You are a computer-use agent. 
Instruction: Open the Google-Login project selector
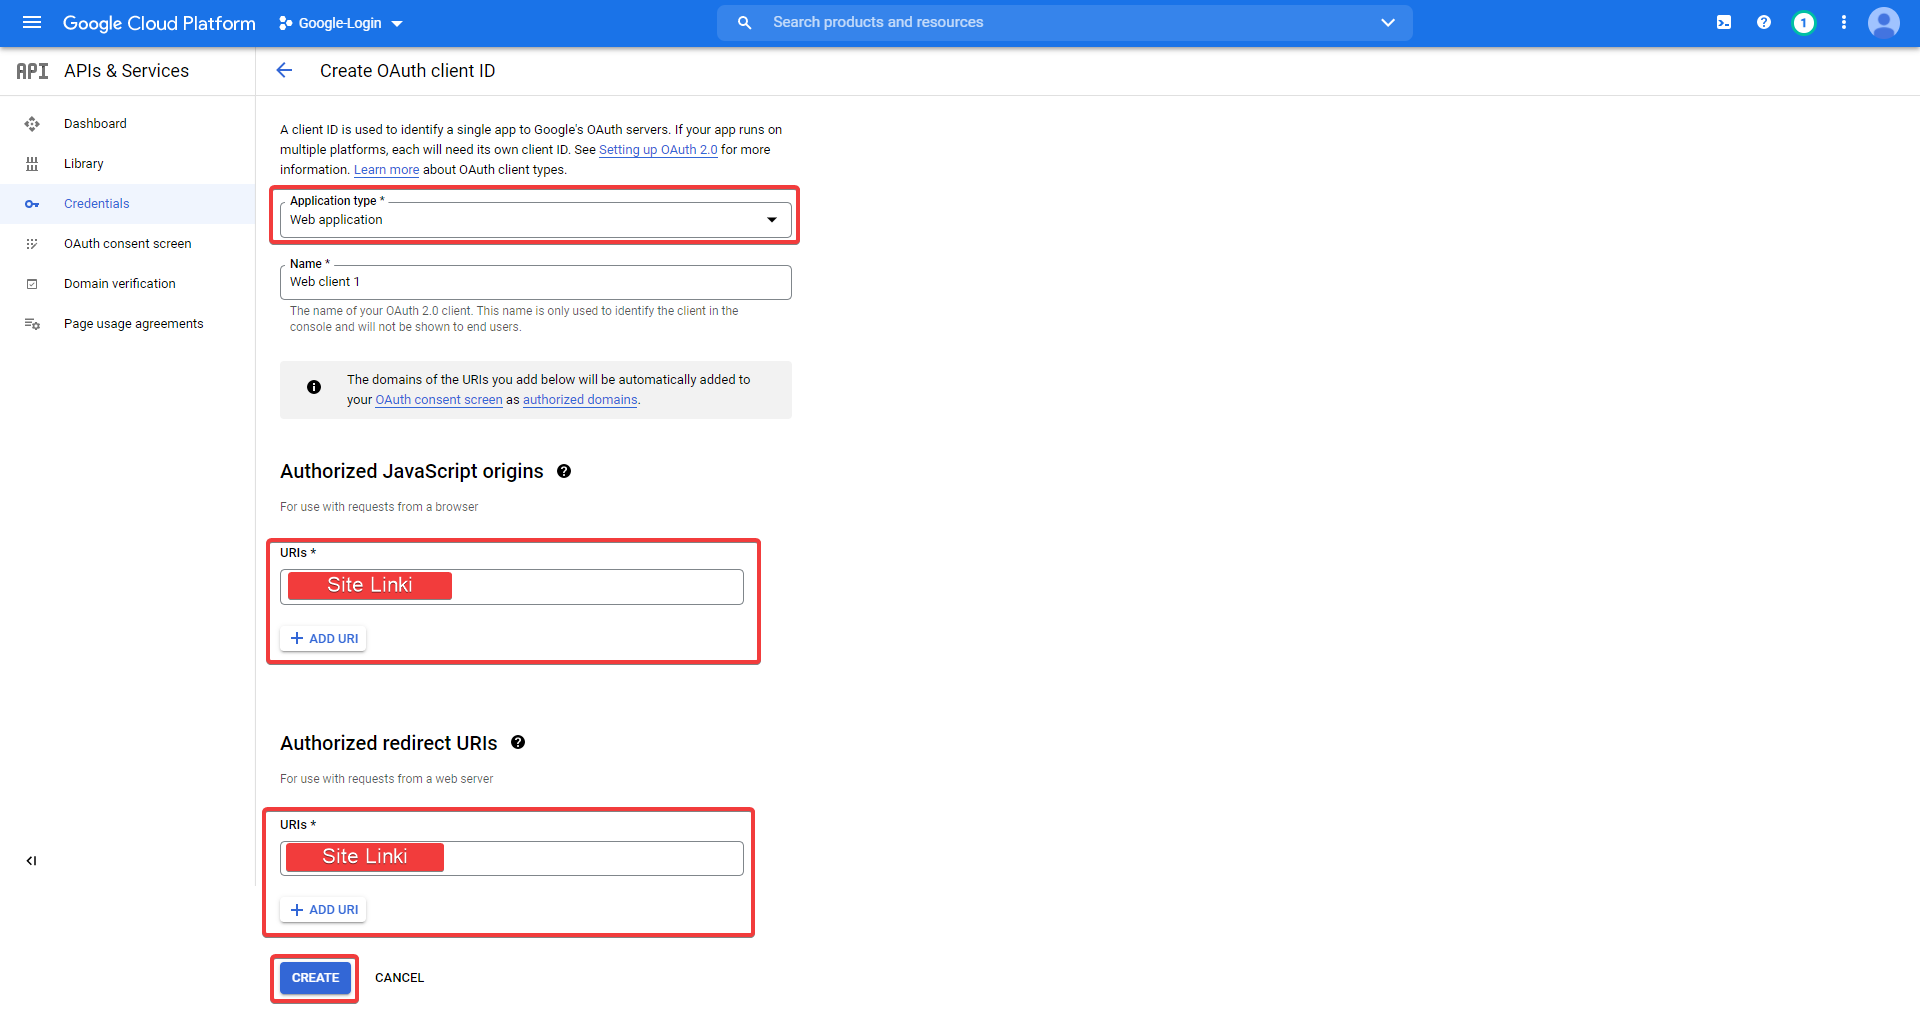pyautogui.click(x=340, y=23)
